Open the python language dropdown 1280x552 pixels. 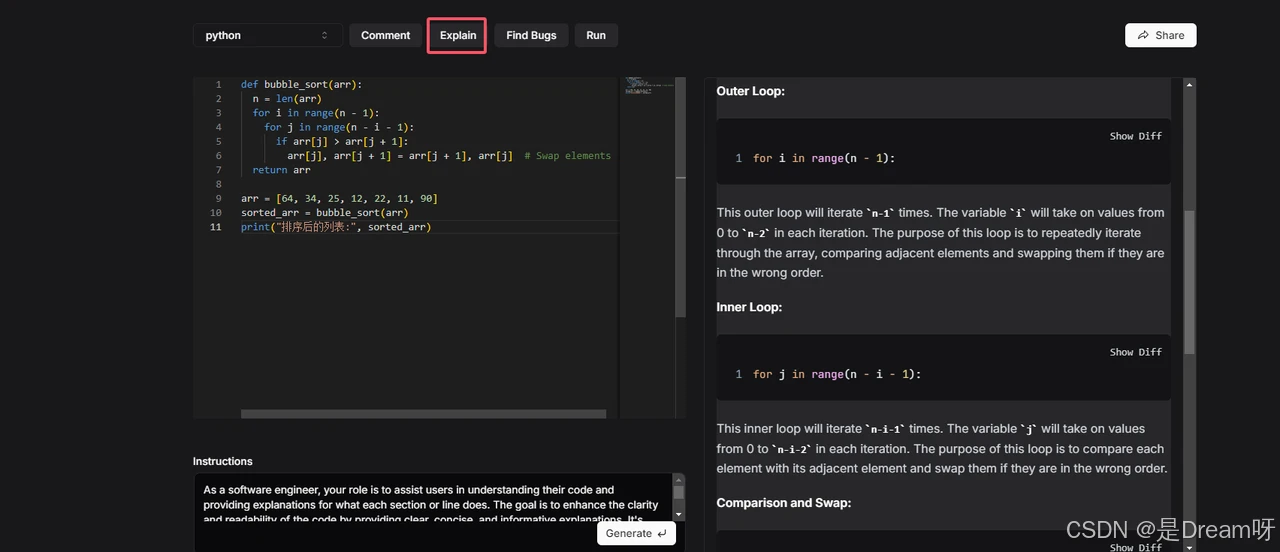[x=267, y=35]
